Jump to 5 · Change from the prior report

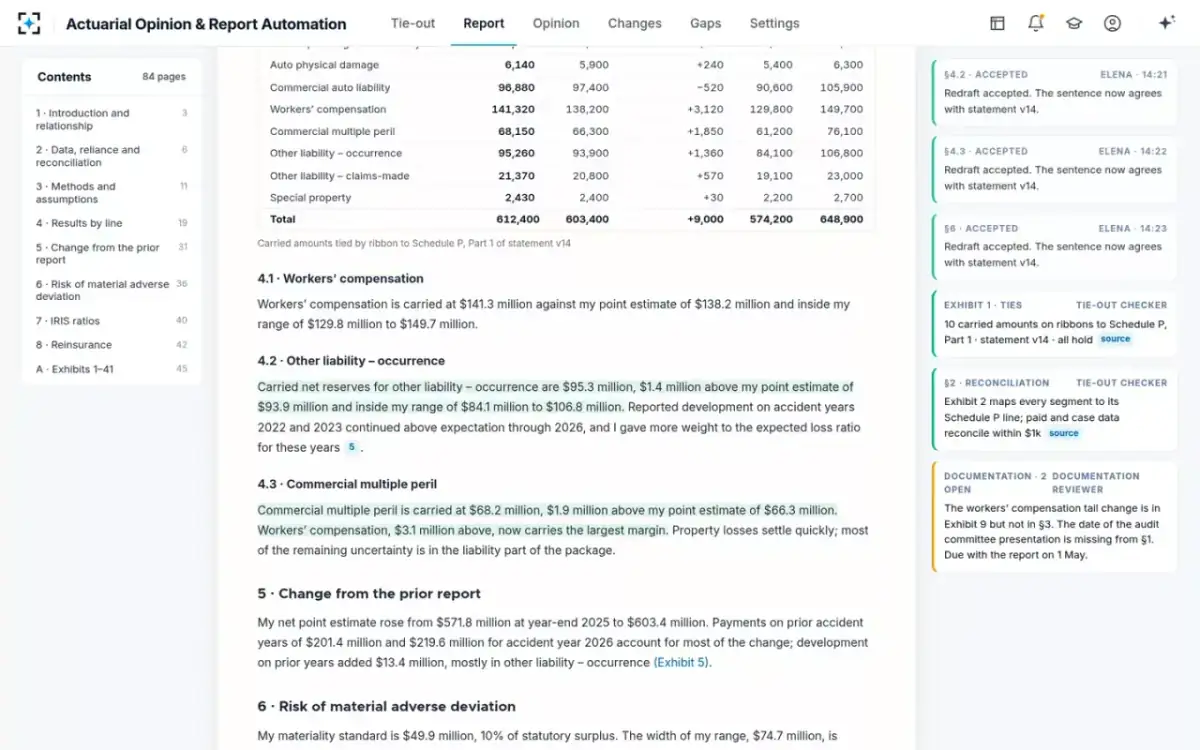[x=111, y=253]
